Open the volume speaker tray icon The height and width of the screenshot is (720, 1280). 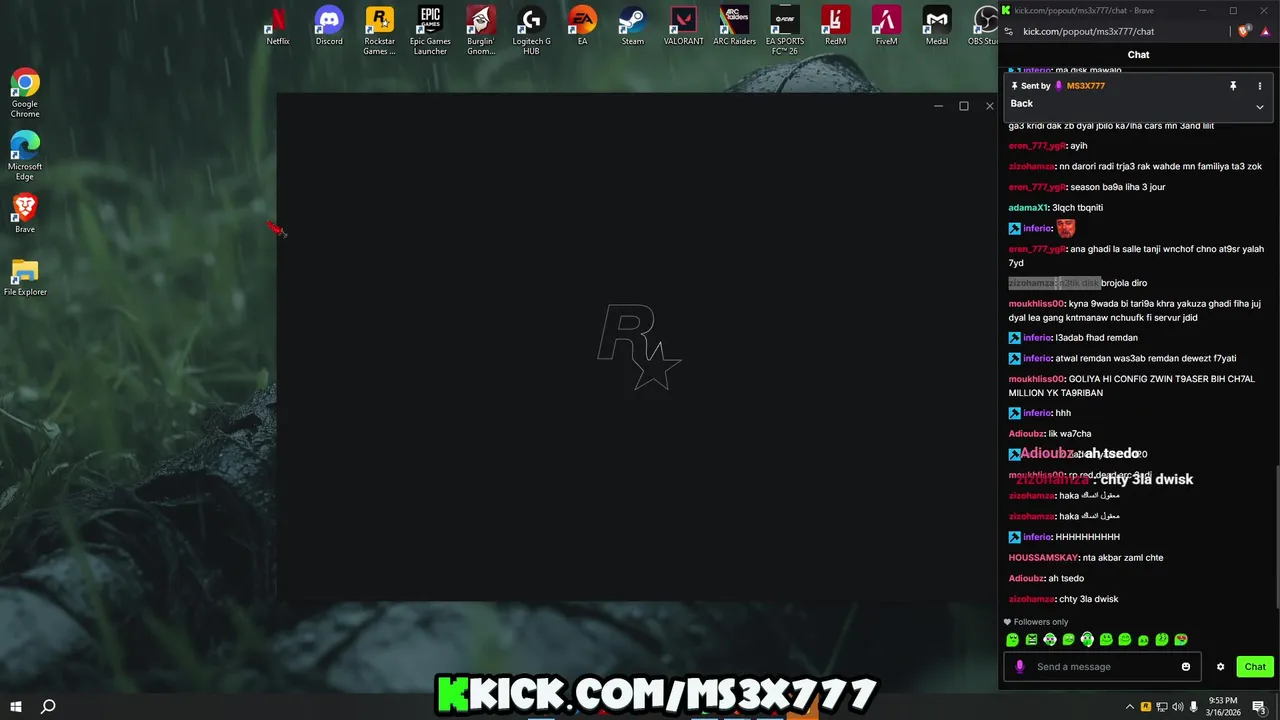[x=1178, y=707]
